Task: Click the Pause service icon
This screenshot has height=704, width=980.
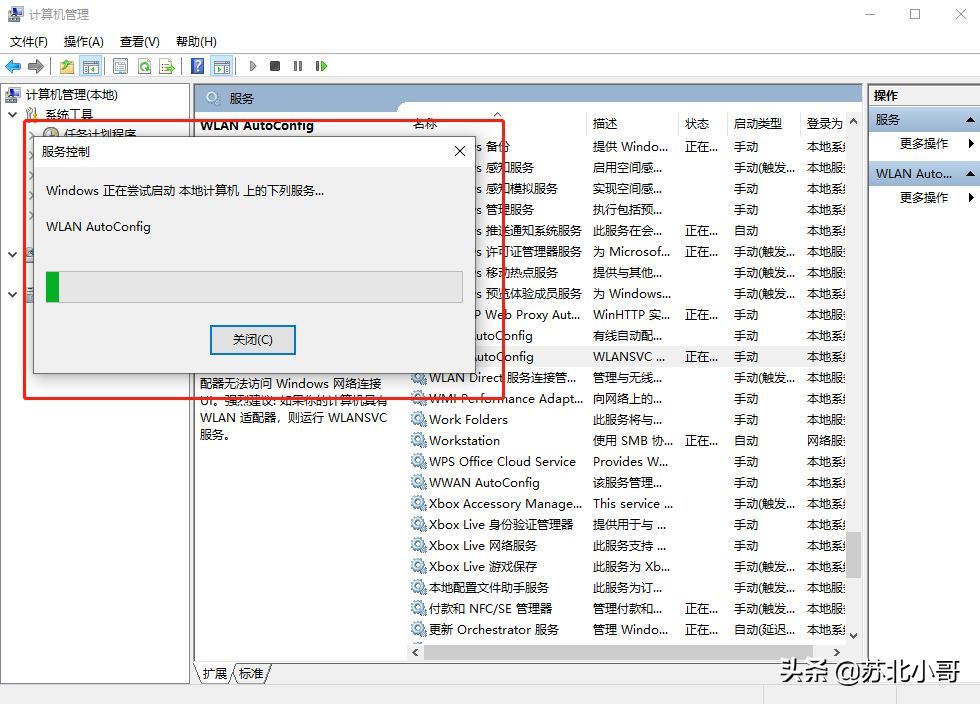Action: point(298,66)
